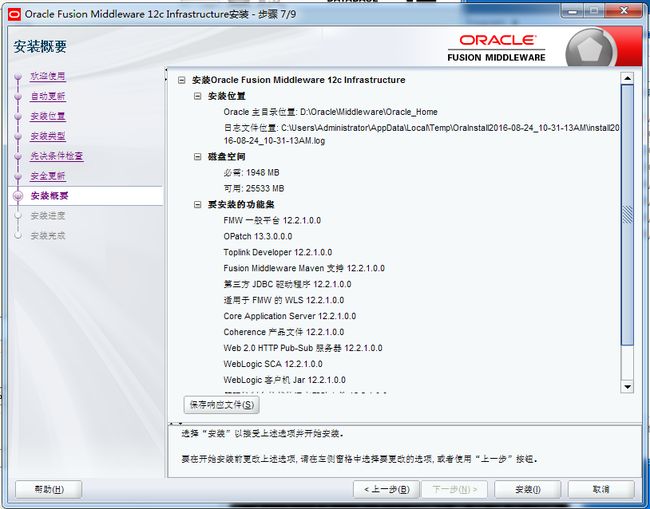The width and height of the screenshot is (650, 509).
Task: Select the Oracle 主目录位置 row
Action: (x=330, y=112)
